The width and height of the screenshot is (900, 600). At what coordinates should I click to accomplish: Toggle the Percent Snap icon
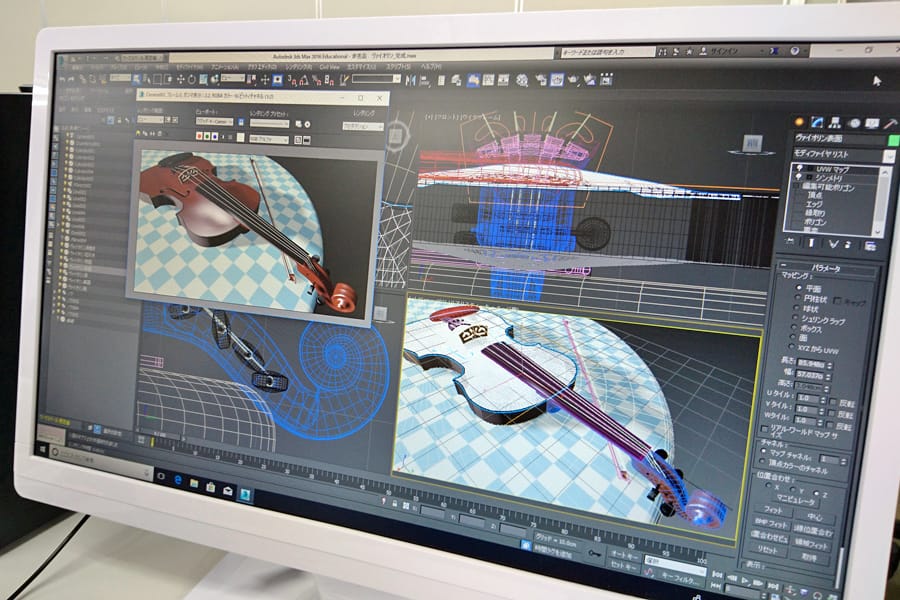click(x=316, y=81)
